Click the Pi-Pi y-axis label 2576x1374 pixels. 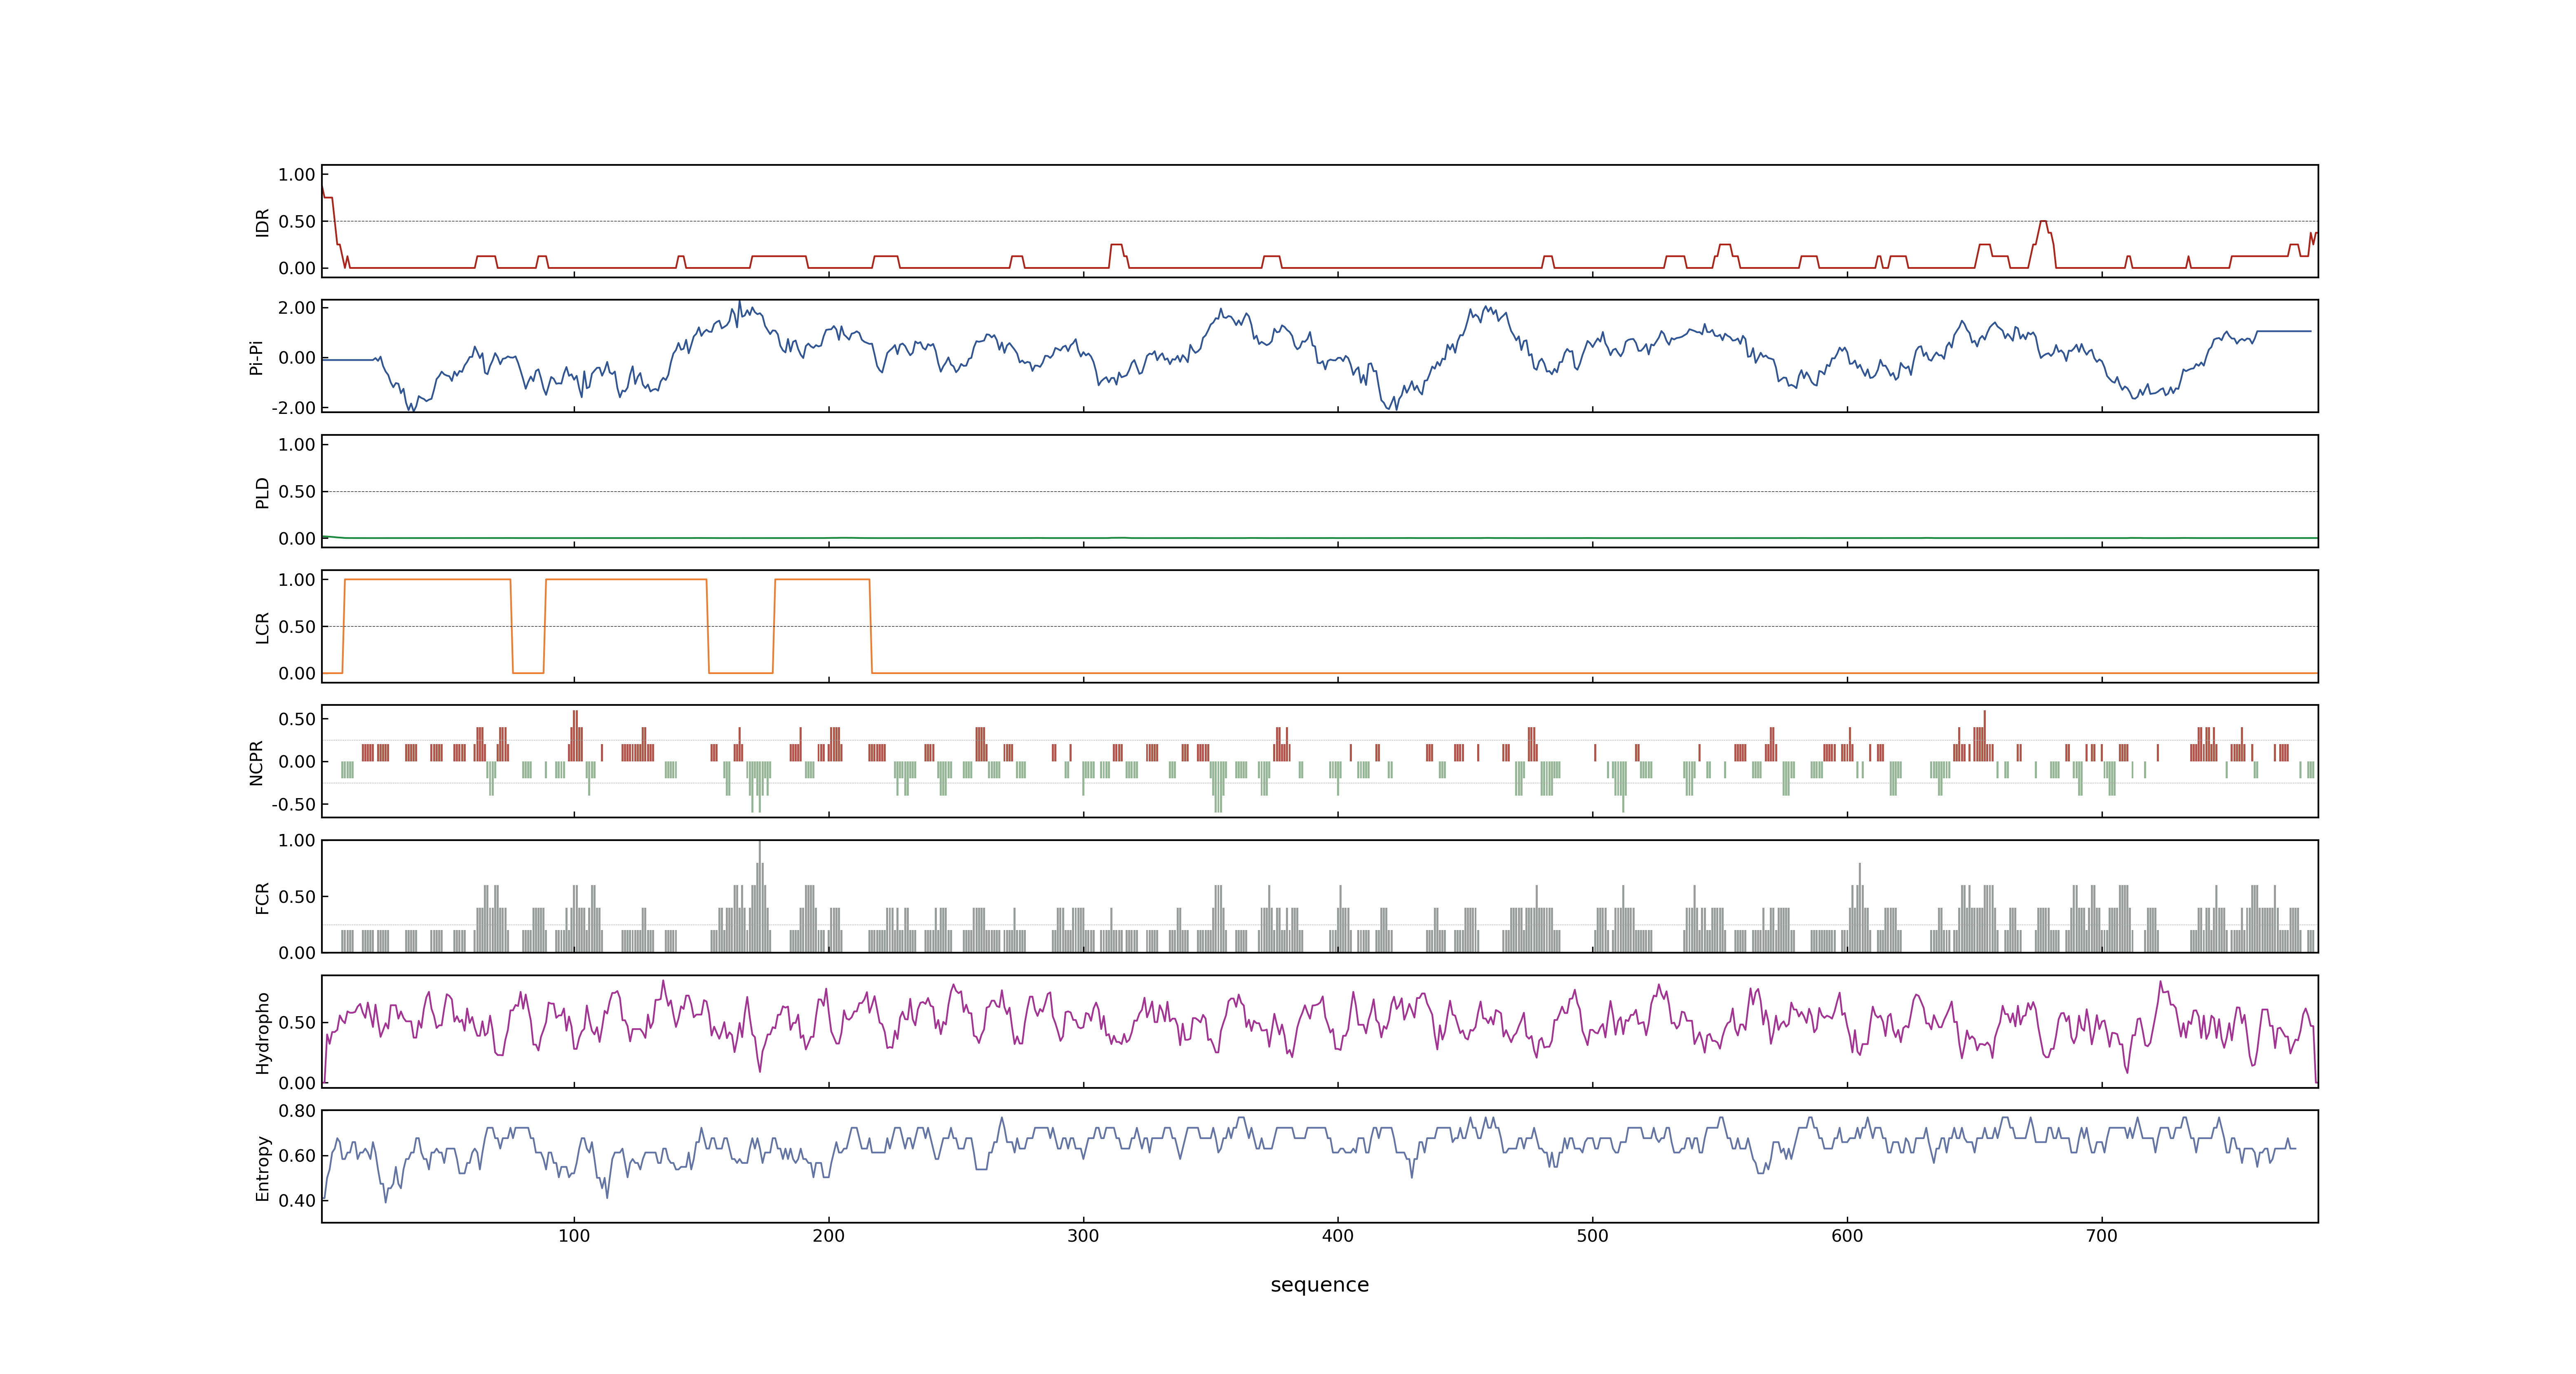point(257,357)
